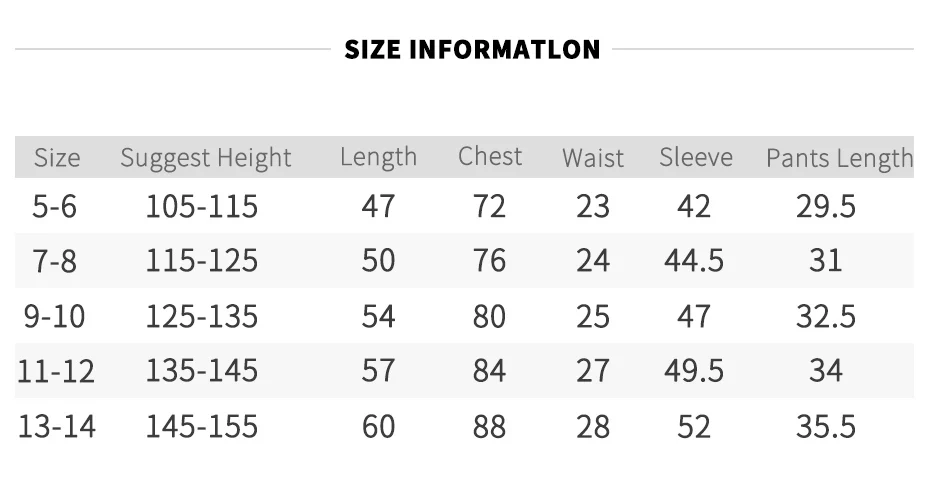Select the Pants Length column header

point(839,158)
